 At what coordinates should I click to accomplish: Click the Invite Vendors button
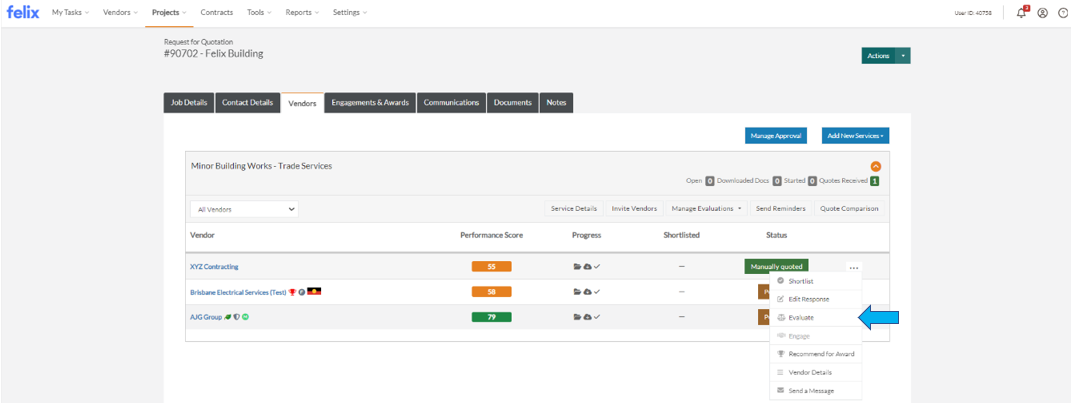click(635, 208)
